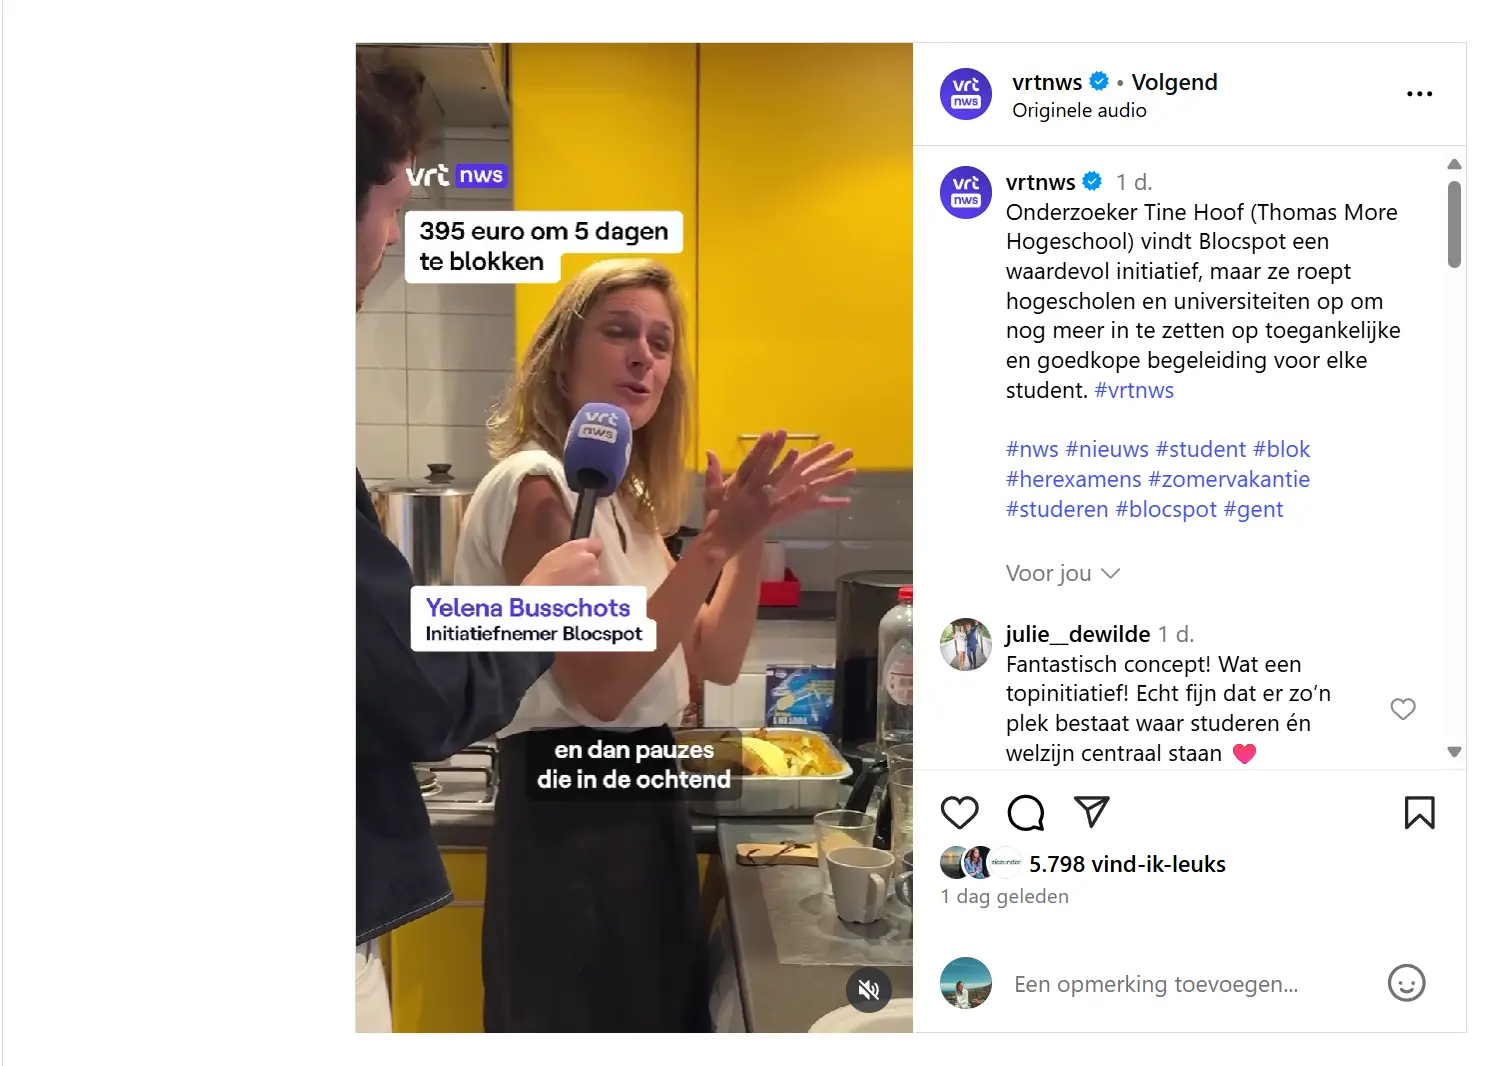
Task: Save the post with the bookmark icon
Action: (x=1419, y=813)
